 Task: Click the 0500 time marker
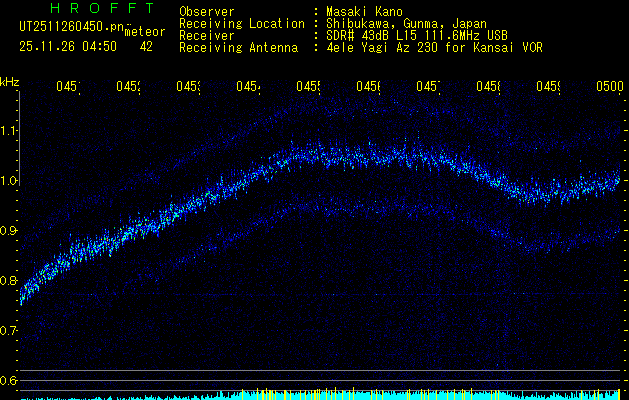click(x=609, y=87)
